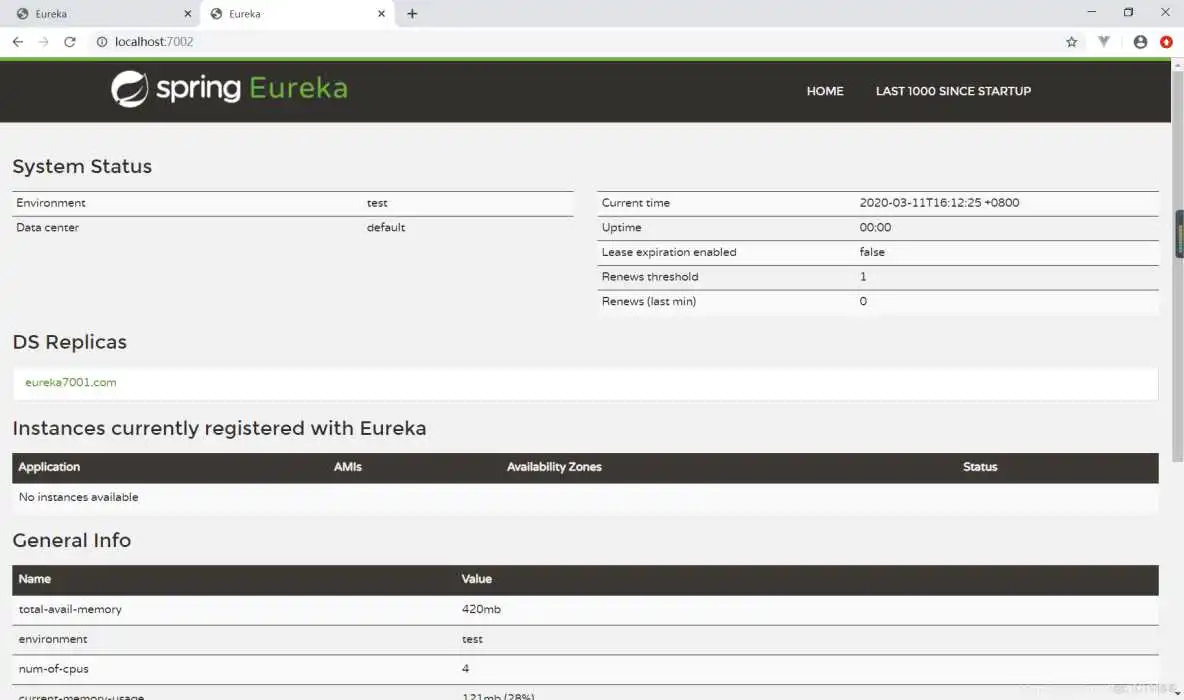The image size is (1184, 700).
Task: Click the eureka7001.com replica link
Action: tap(70, 382)
